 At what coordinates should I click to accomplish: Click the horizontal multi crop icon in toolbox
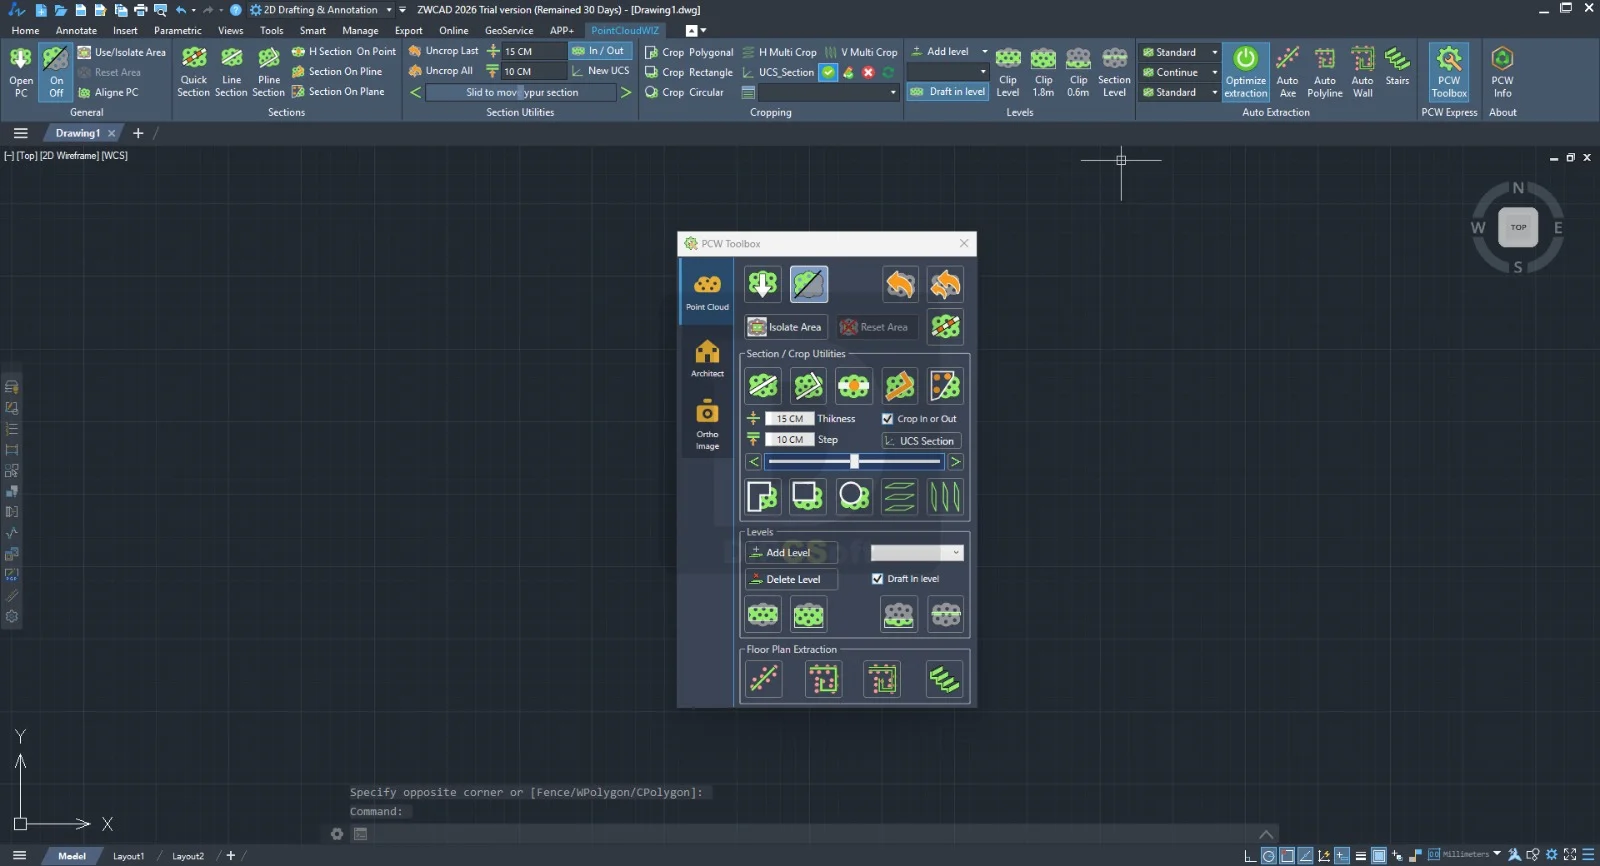coord(900,496)
